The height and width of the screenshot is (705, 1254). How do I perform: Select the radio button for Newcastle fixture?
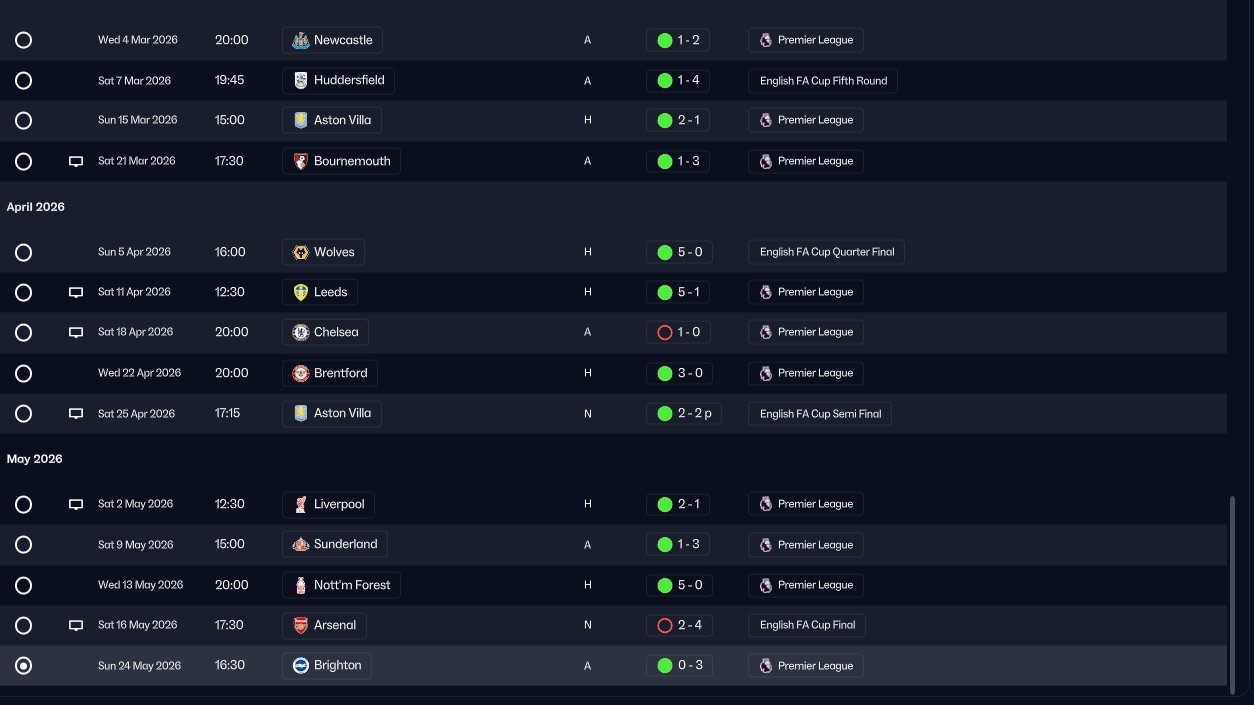click(x=23, y=40)
